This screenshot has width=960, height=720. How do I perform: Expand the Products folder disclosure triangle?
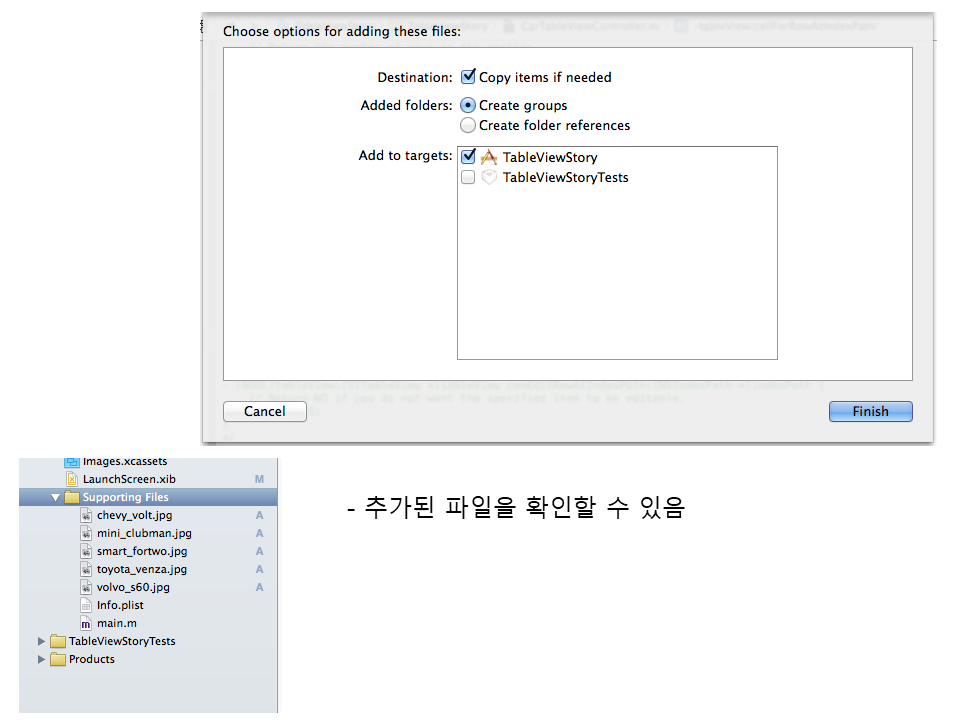[x=42, y=660]
